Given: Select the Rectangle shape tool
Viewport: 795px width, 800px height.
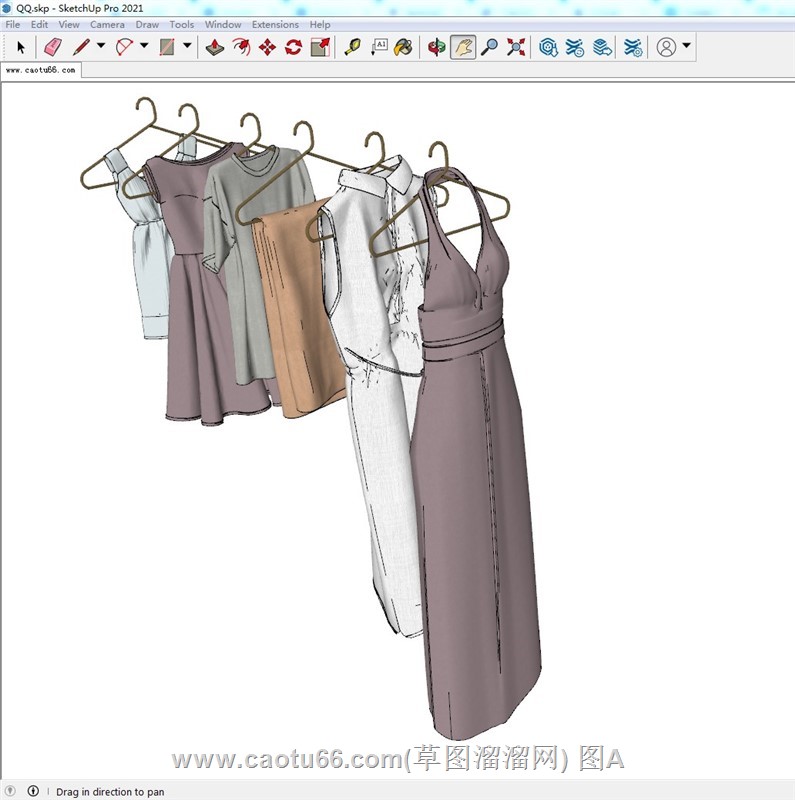Looking at the screenshot, I should tap(167, 47).
